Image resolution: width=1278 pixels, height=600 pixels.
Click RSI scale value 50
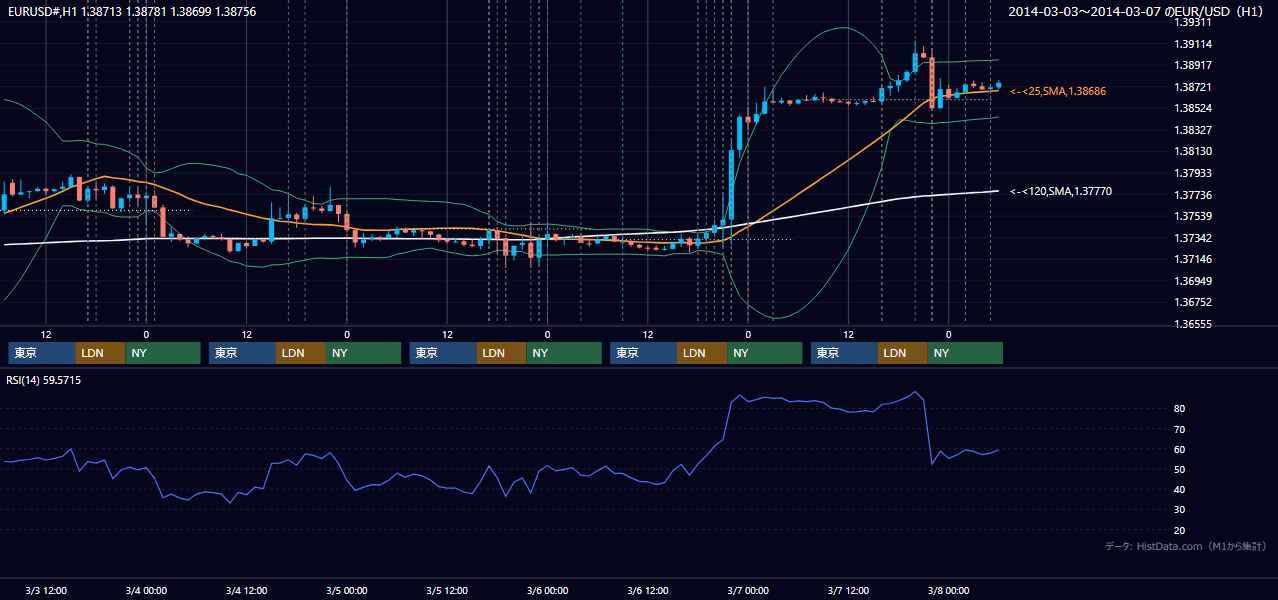(1180, 469)
